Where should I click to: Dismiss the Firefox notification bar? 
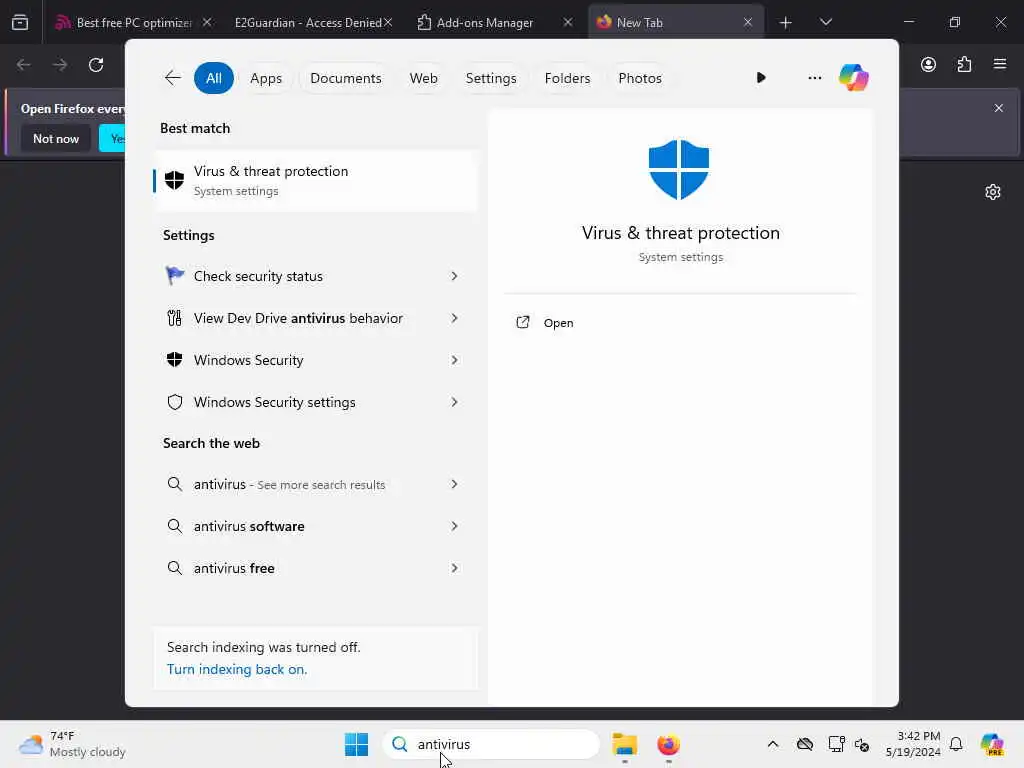[x=999, y=108]
